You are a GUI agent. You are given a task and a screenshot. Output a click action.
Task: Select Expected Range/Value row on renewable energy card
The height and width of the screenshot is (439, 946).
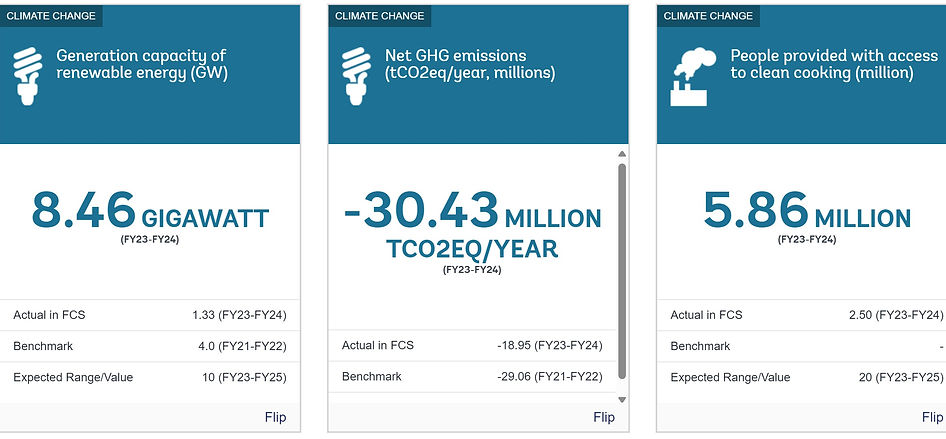(x=150, y=377)
